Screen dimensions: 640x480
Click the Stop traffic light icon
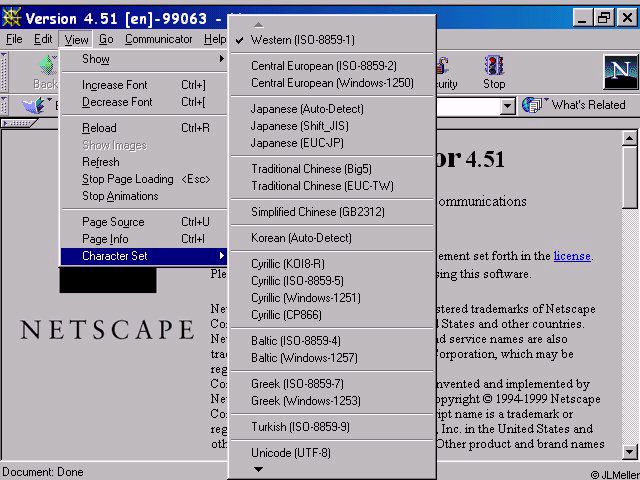tap(494, 66)
